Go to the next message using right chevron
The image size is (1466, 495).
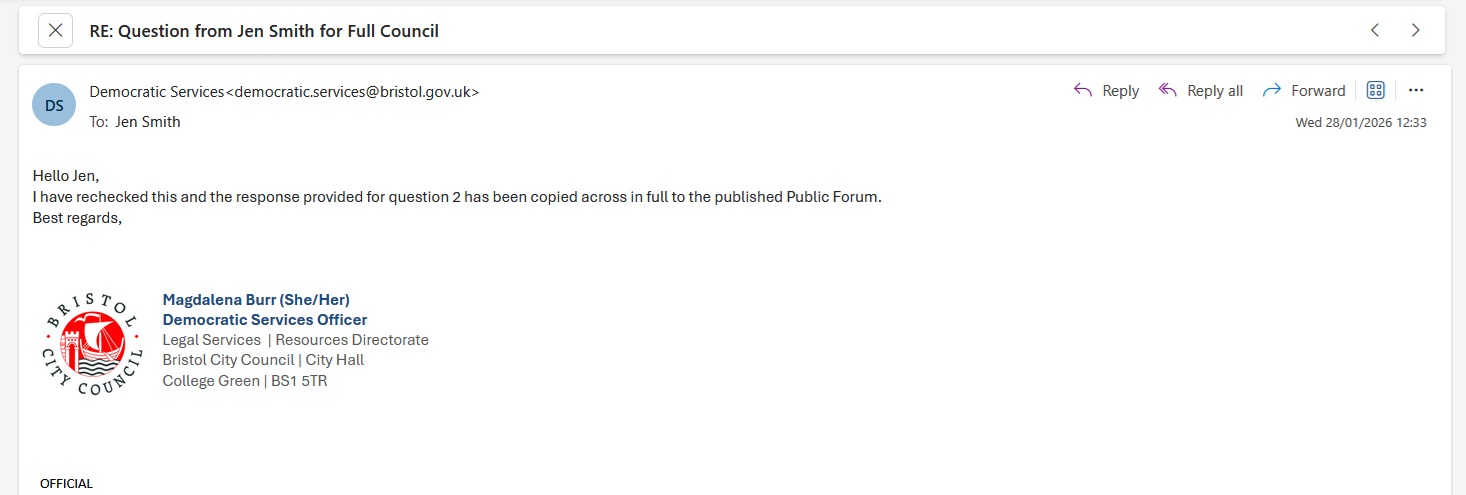(x=1415, y=30)
